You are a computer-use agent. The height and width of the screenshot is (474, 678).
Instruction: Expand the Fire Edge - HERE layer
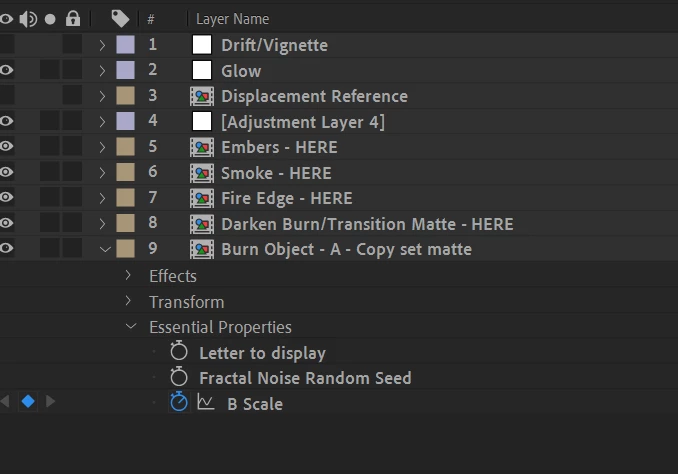click(x=102, y=198)
